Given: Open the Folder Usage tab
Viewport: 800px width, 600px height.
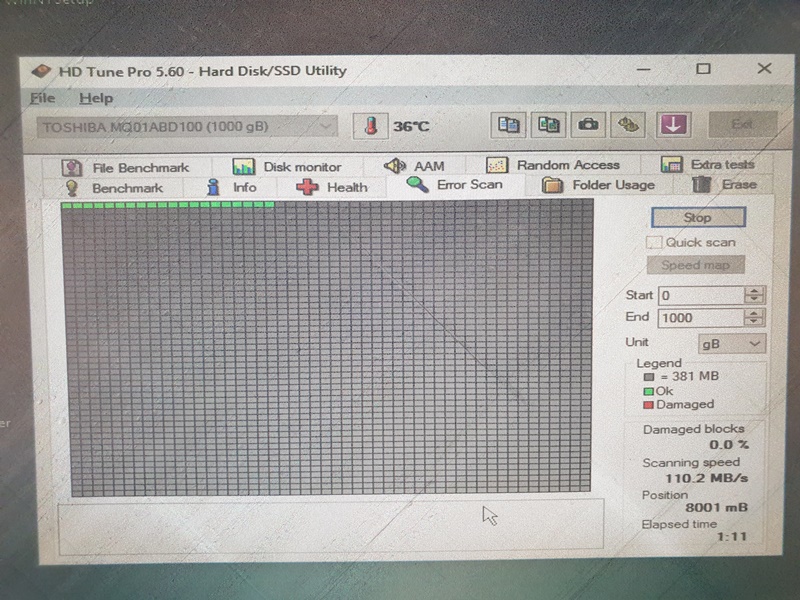Looking at the screenshot, I should click(599, 185).
